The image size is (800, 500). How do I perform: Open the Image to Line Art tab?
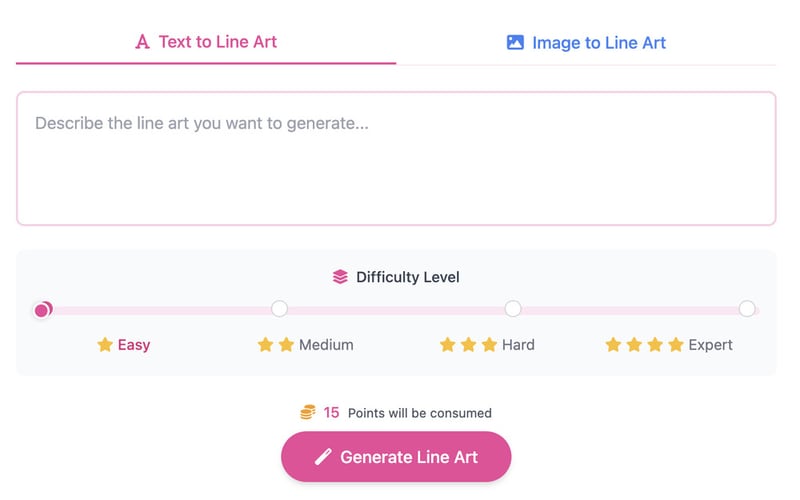click(586, 43)
